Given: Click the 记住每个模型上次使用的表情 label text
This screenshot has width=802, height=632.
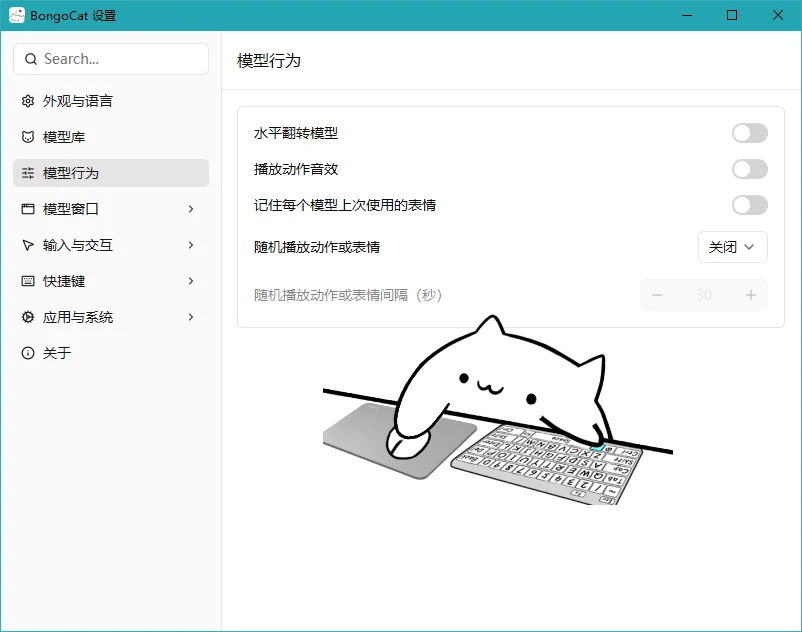Looking at the screenshot, I should click(345, 205).
